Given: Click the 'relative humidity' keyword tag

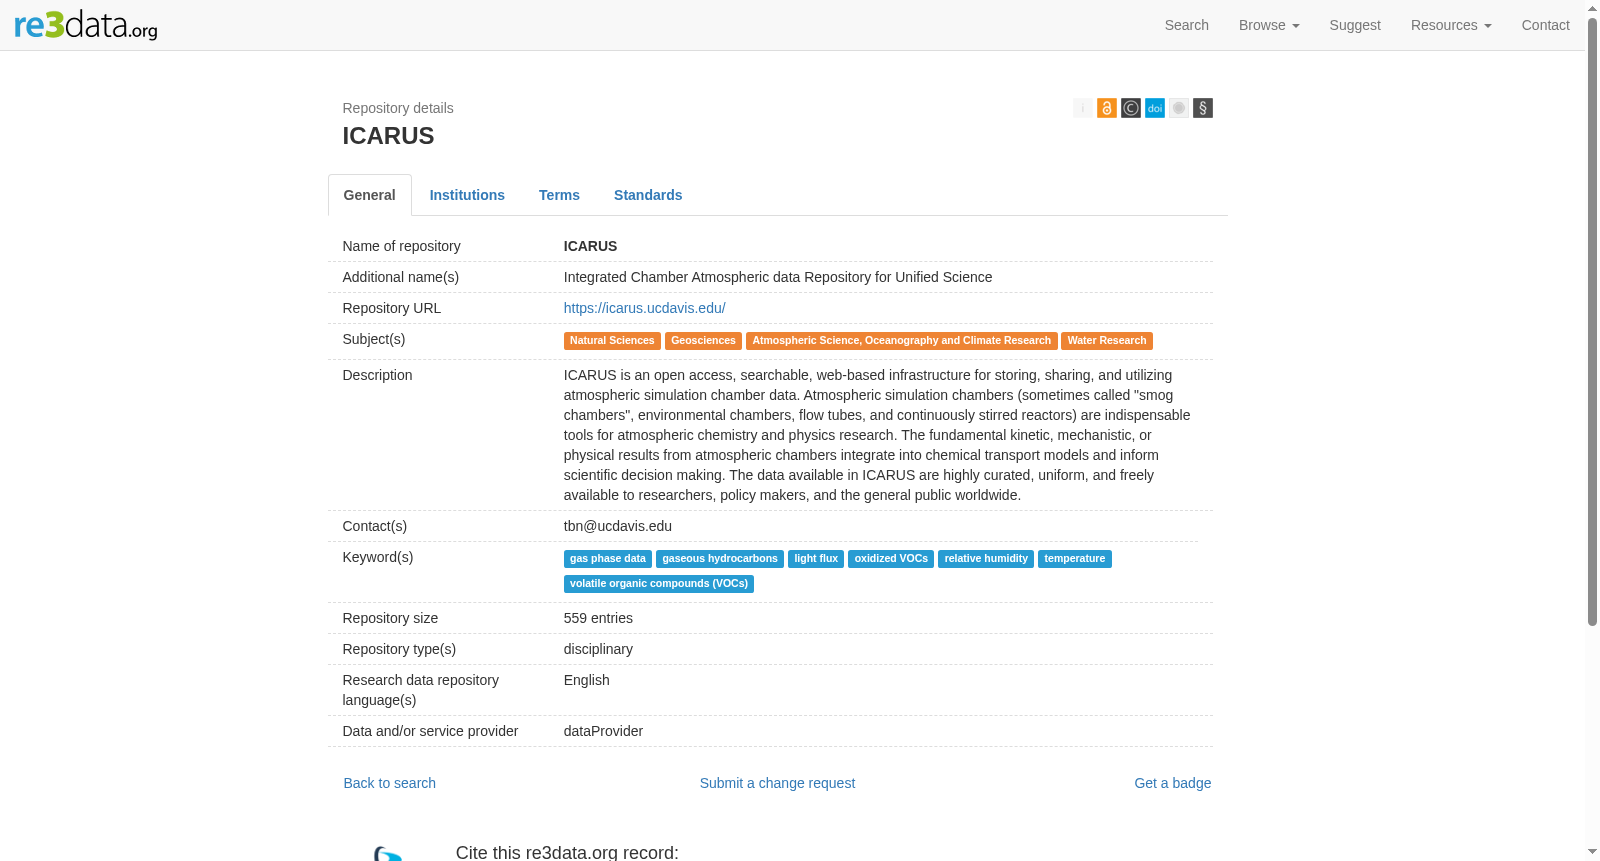Looking at the screenshot, I should click(x=986, y=559).
